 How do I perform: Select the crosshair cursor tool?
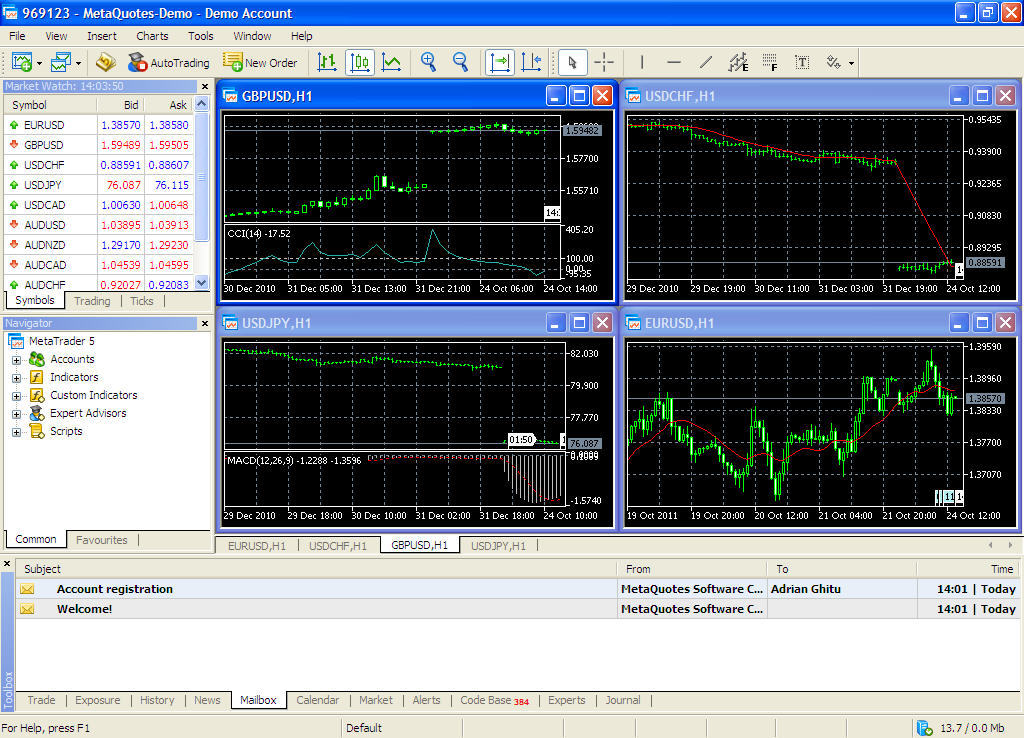pyautogui.click(x=604, y=62)
